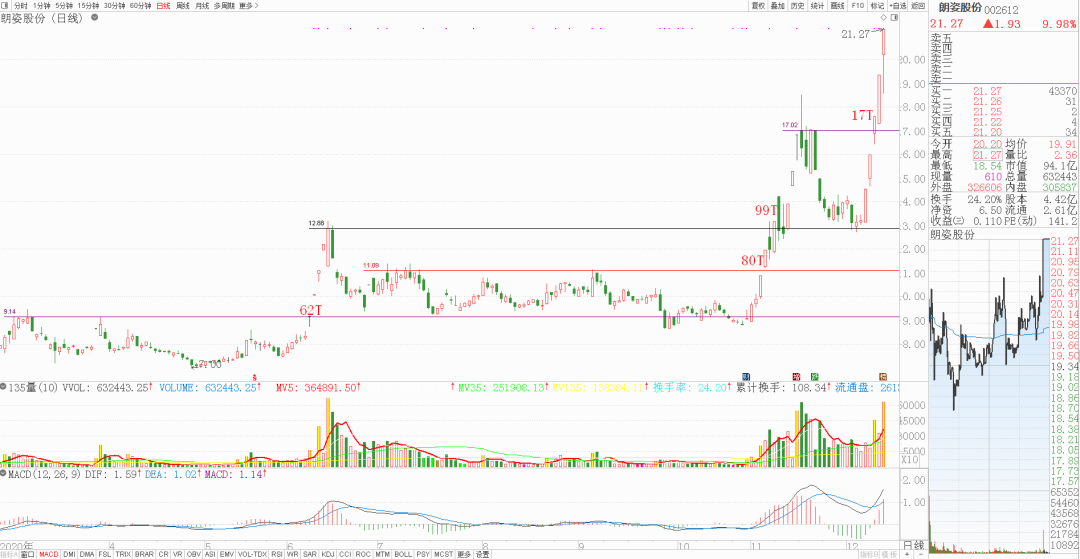Select the CCI indicator tab
This screenshot has width=1080, height=559.
[345, 554]
